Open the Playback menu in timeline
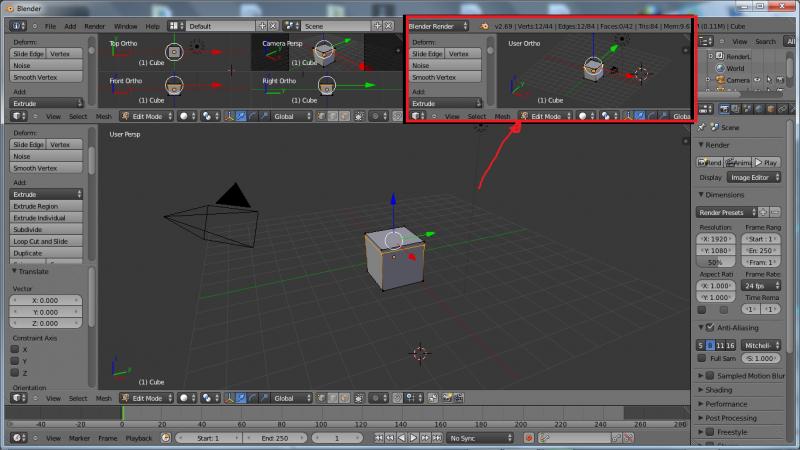This screenshot has width=800, height=450. tap(139, 438)
